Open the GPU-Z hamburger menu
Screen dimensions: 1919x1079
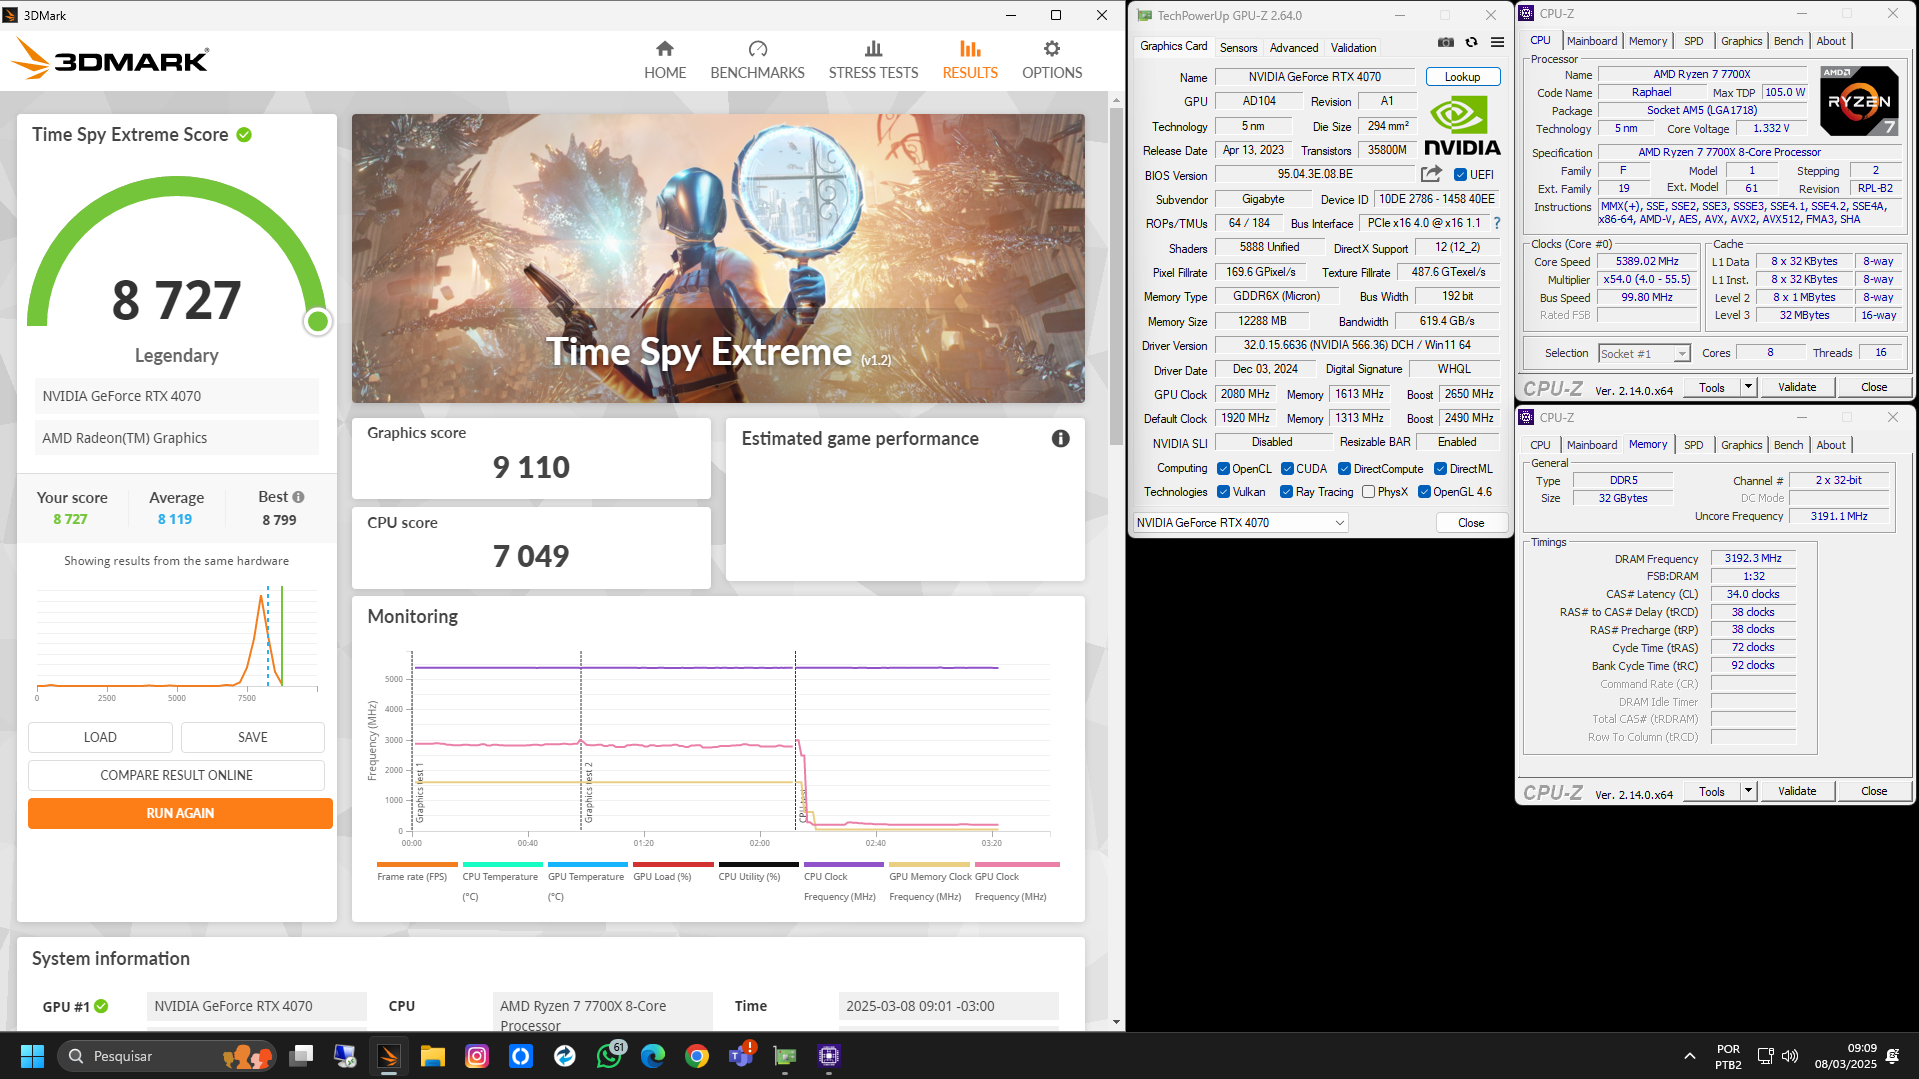[1497, 43]
